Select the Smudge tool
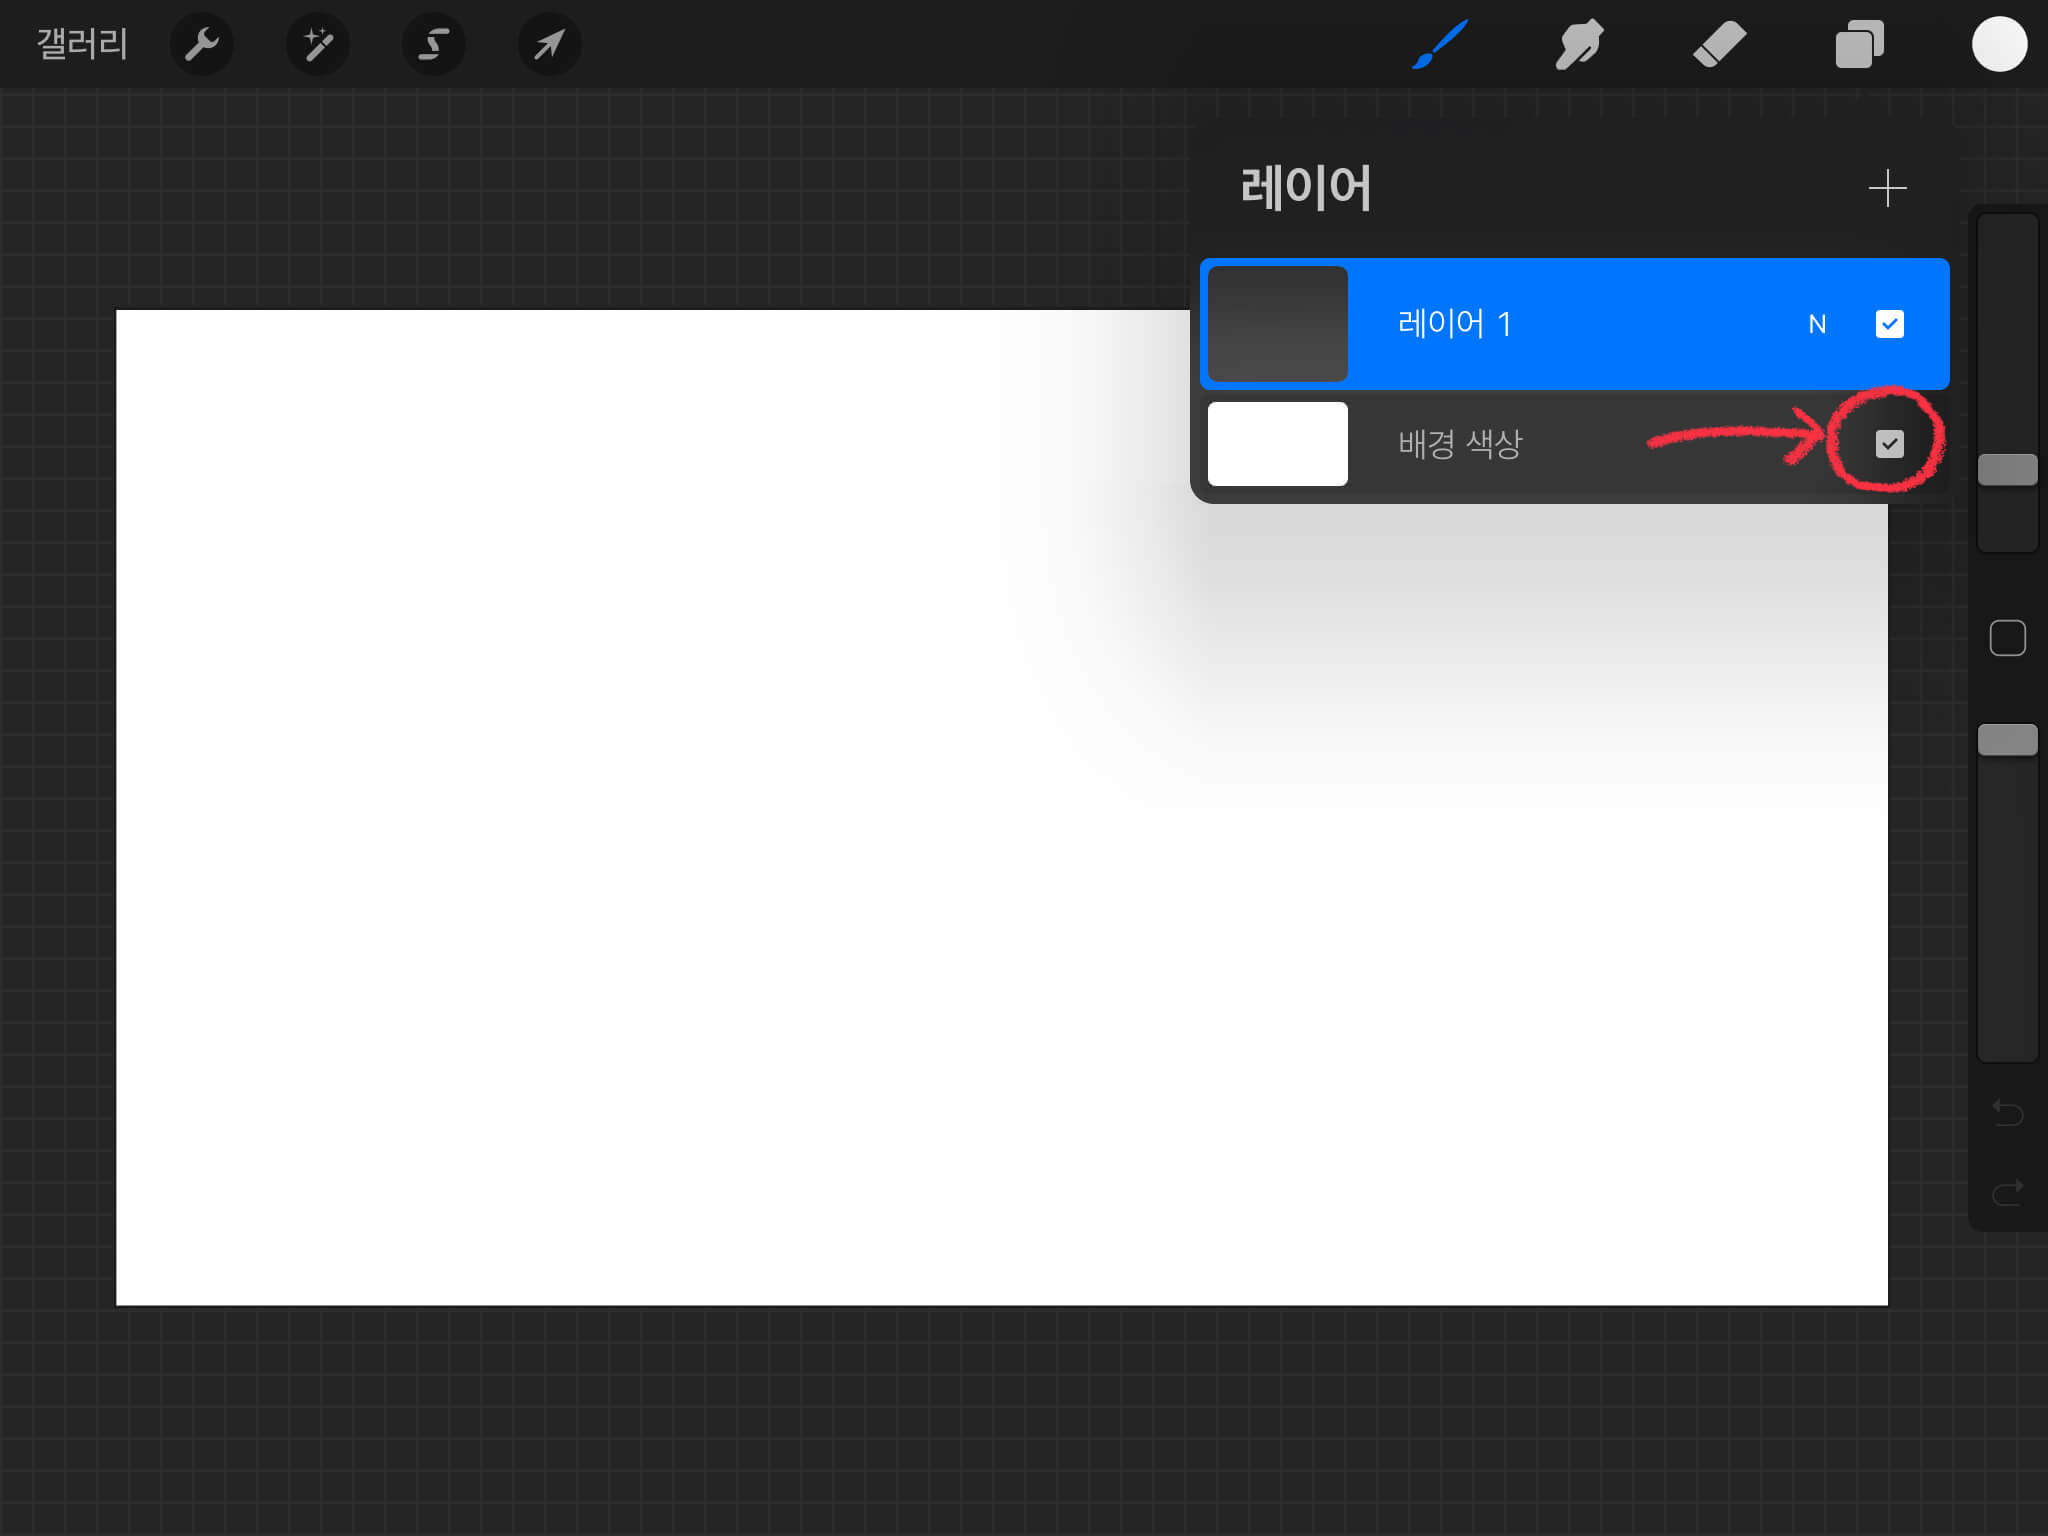 (x=1579, y=44)
